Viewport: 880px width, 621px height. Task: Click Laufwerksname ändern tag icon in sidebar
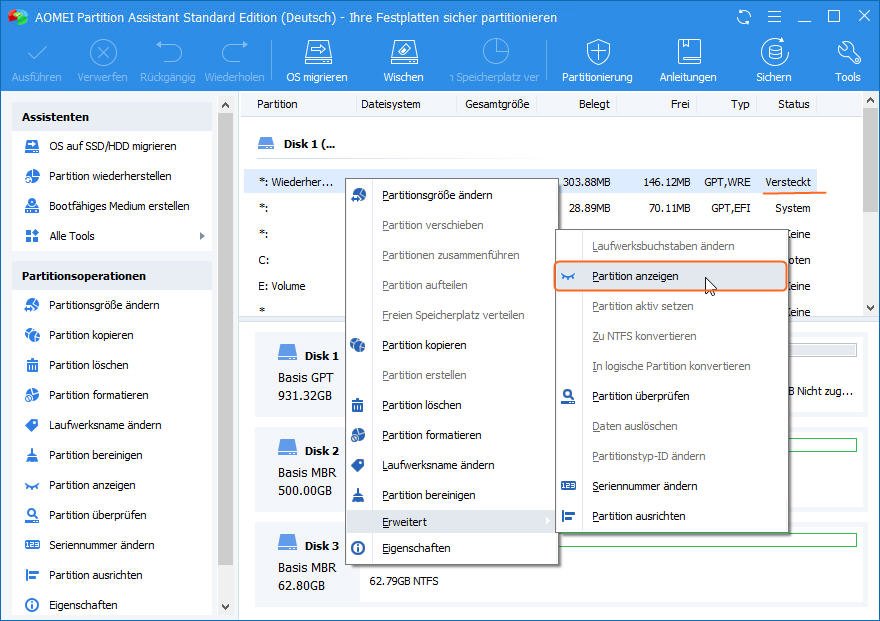click(32, 425)
